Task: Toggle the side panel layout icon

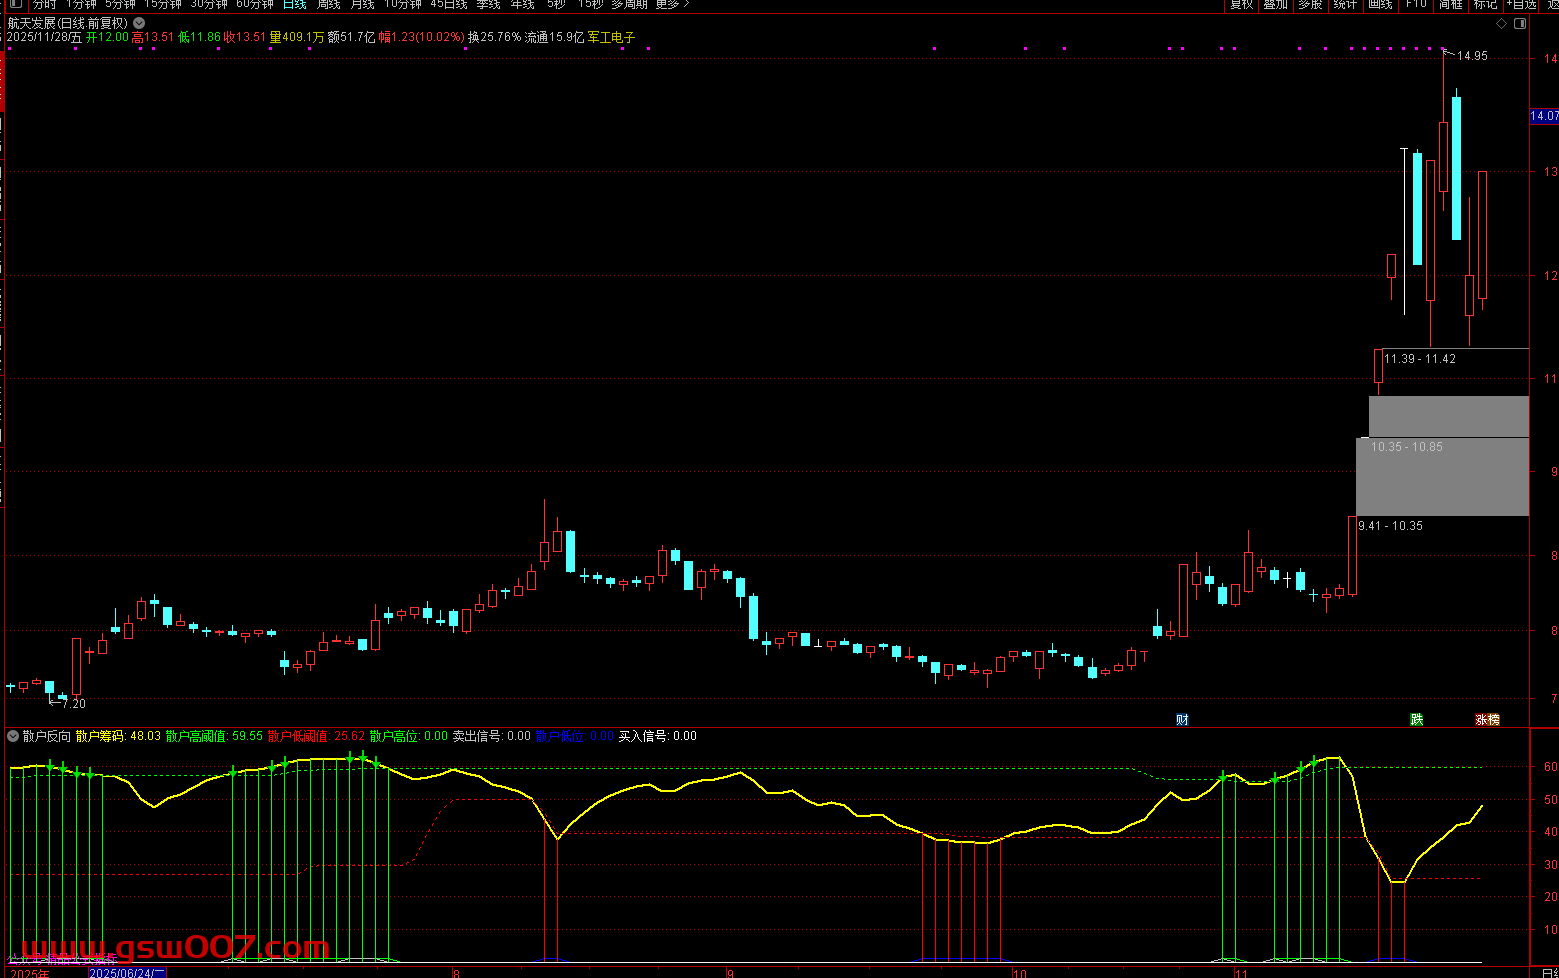Action: tap(1521, 23)
